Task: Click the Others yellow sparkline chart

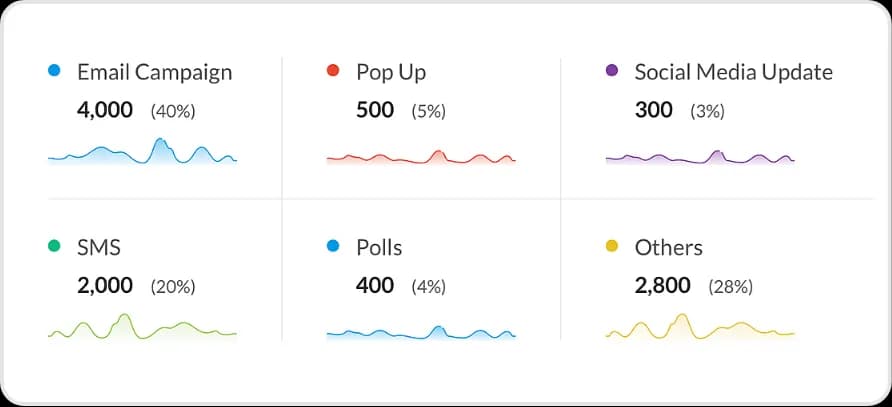Action: [700, 327]
